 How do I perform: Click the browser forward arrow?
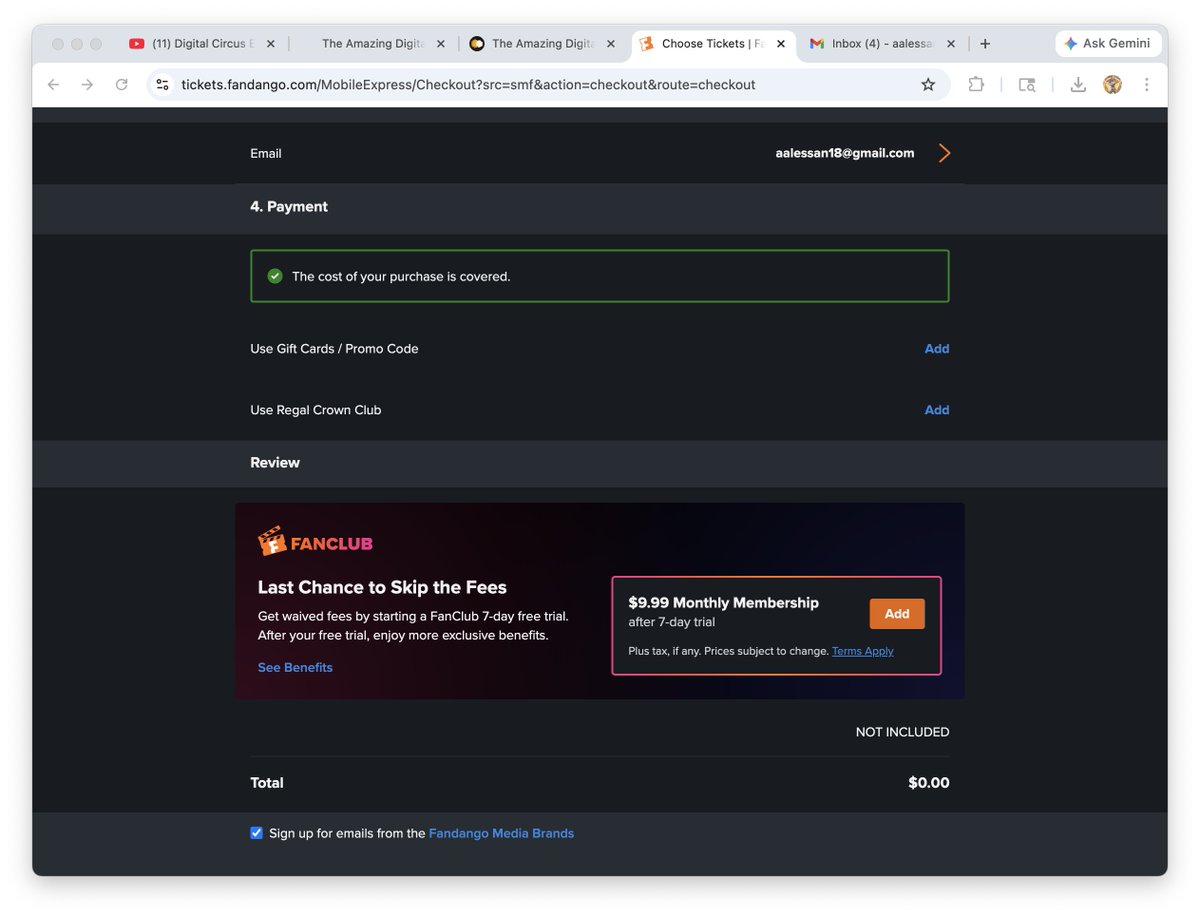pos(87,85)
